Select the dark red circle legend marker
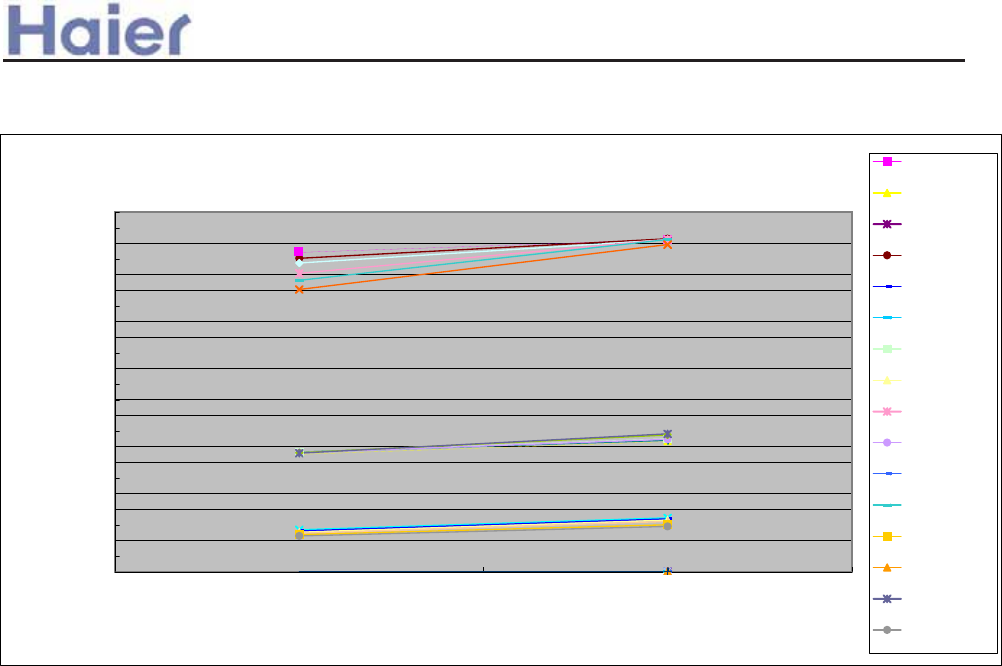 887,256
